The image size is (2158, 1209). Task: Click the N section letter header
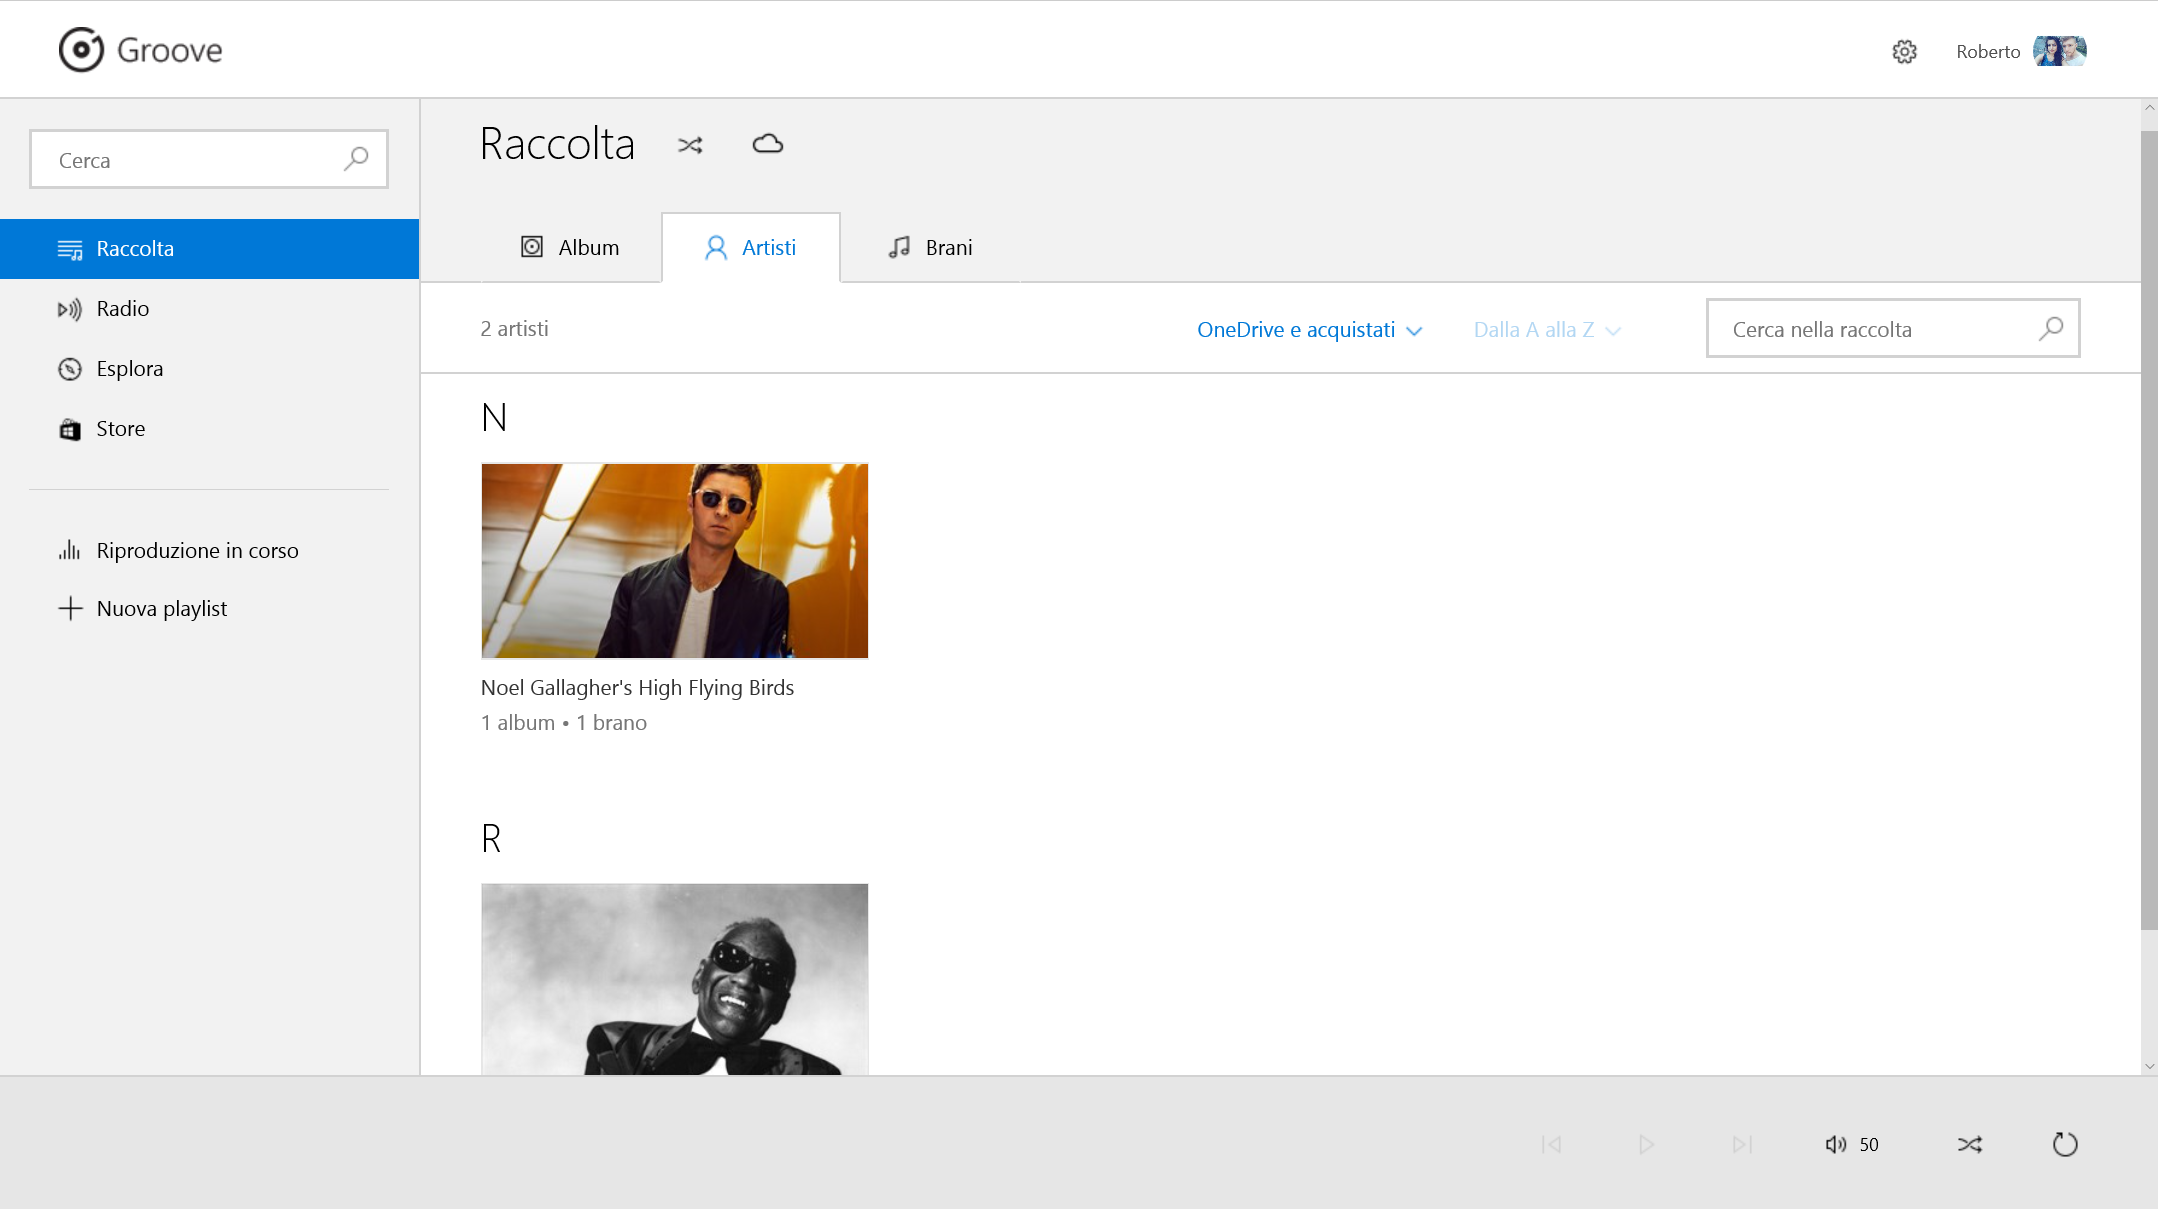tap(494, 417)
